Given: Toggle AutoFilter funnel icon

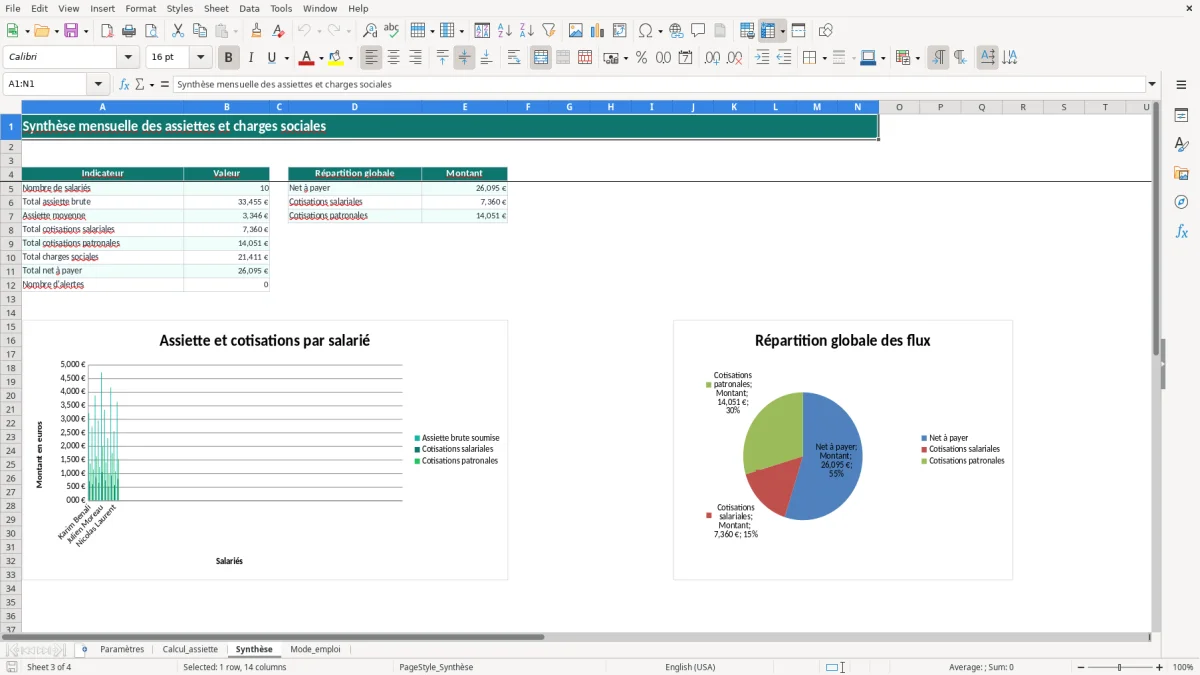Looking at the screenshot, I should tap(549, 31).
